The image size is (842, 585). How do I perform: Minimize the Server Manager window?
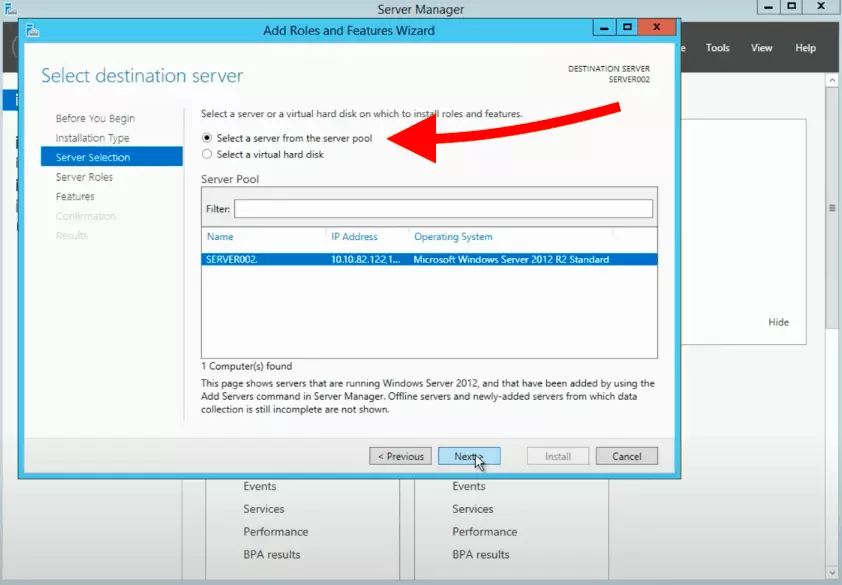coord(768,7)
